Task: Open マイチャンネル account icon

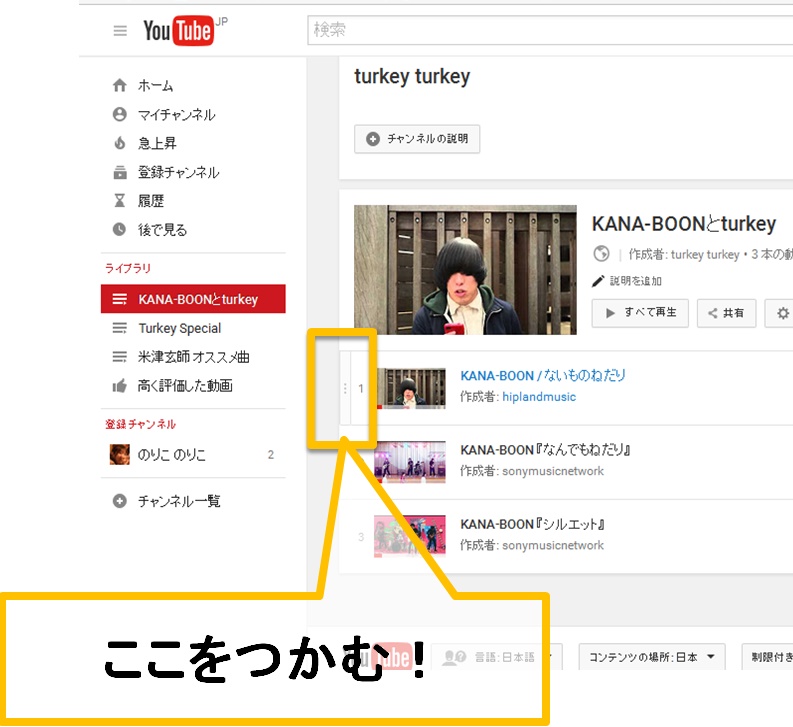Action: 119,114
